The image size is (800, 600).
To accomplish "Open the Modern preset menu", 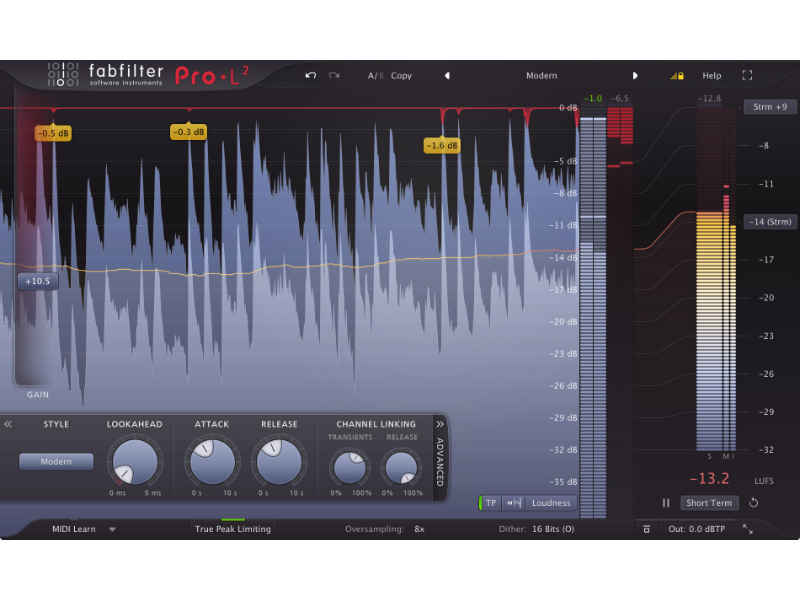I will pyautogui.click(x=541, y=76).
